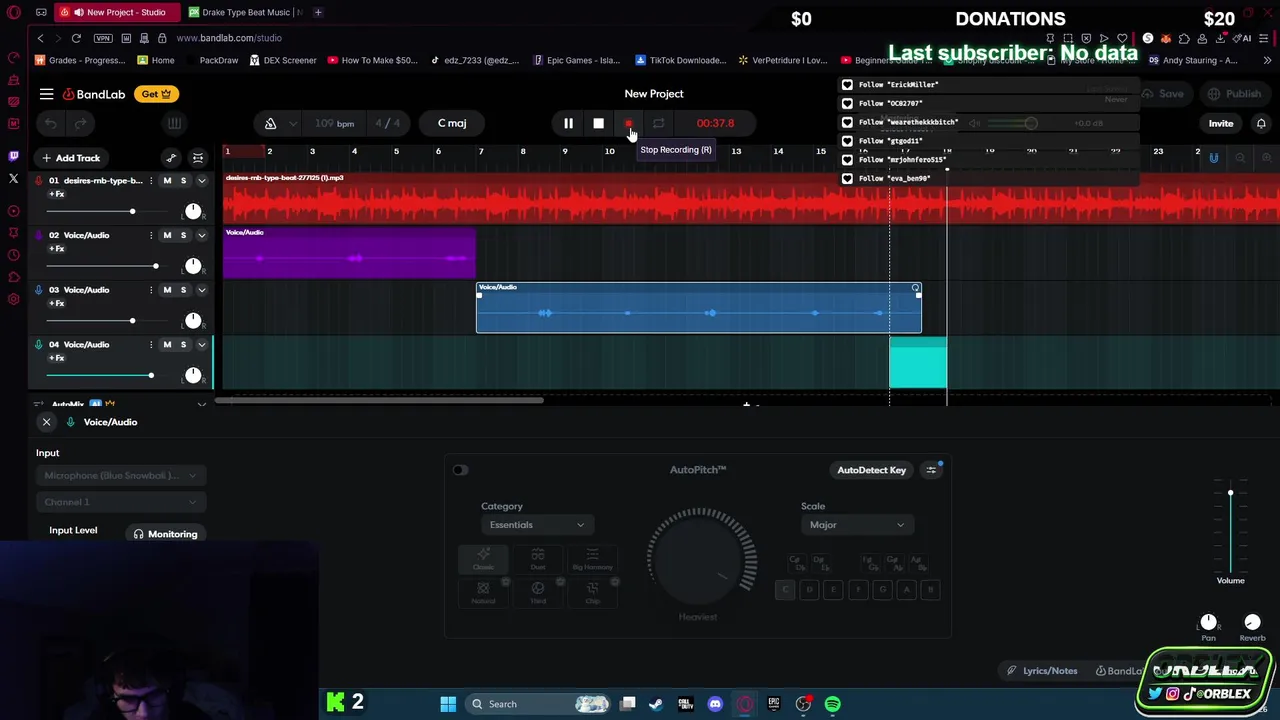Open the C maj key selector
Image resolution: width=1280 pixels, height=720 pixels.
(x=452, y=123)
